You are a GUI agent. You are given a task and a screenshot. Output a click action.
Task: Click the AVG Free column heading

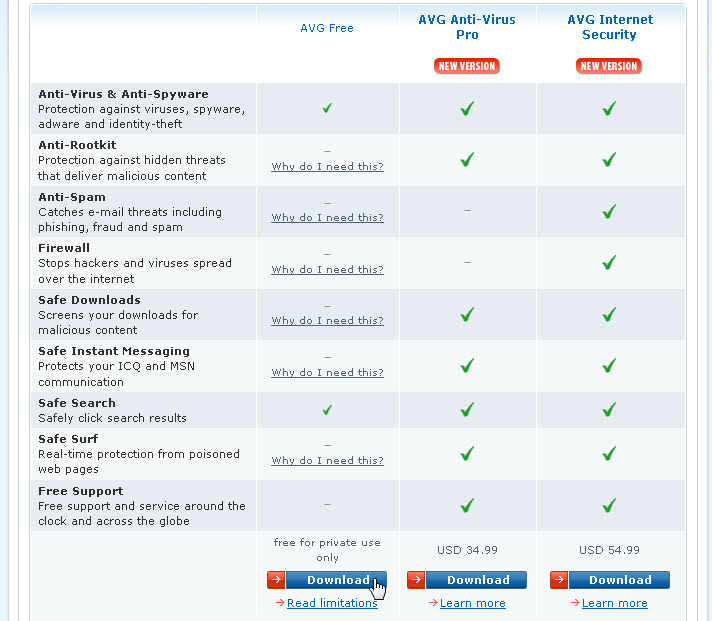coord(327,28)
